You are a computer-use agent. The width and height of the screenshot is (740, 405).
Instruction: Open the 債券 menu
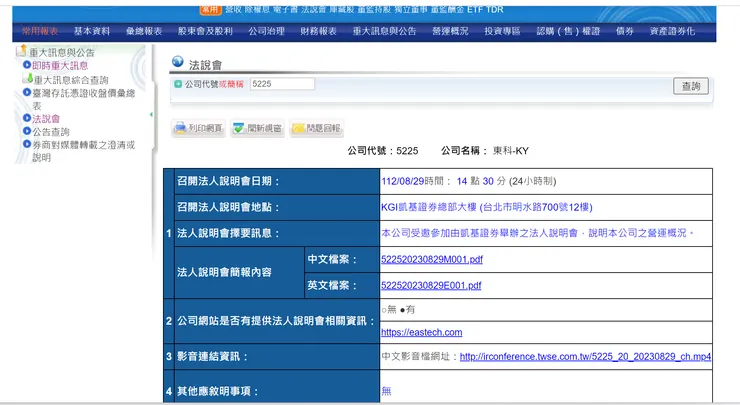click(625, 31)
